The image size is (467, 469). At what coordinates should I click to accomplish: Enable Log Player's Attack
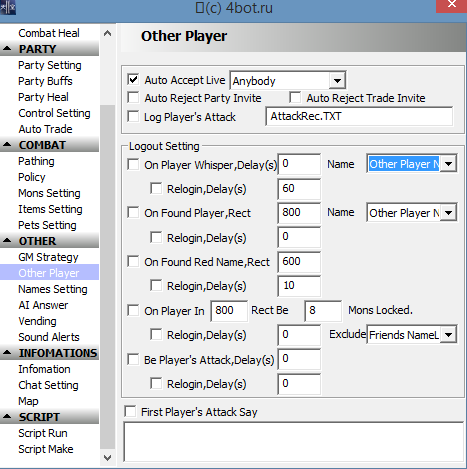click(133, 116)
